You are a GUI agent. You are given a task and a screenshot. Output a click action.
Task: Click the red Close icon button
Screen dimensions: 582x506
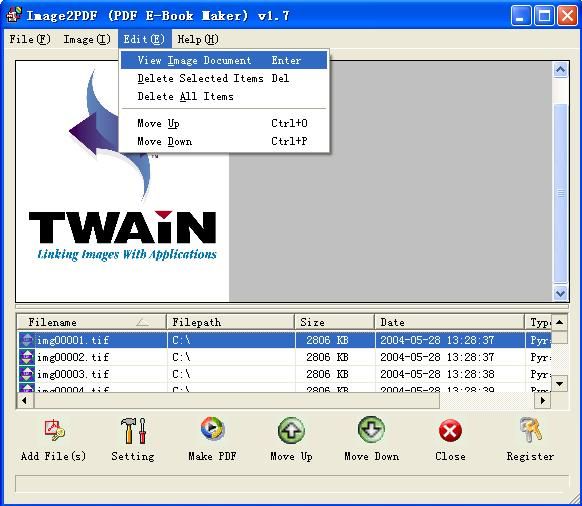[450, 431]
